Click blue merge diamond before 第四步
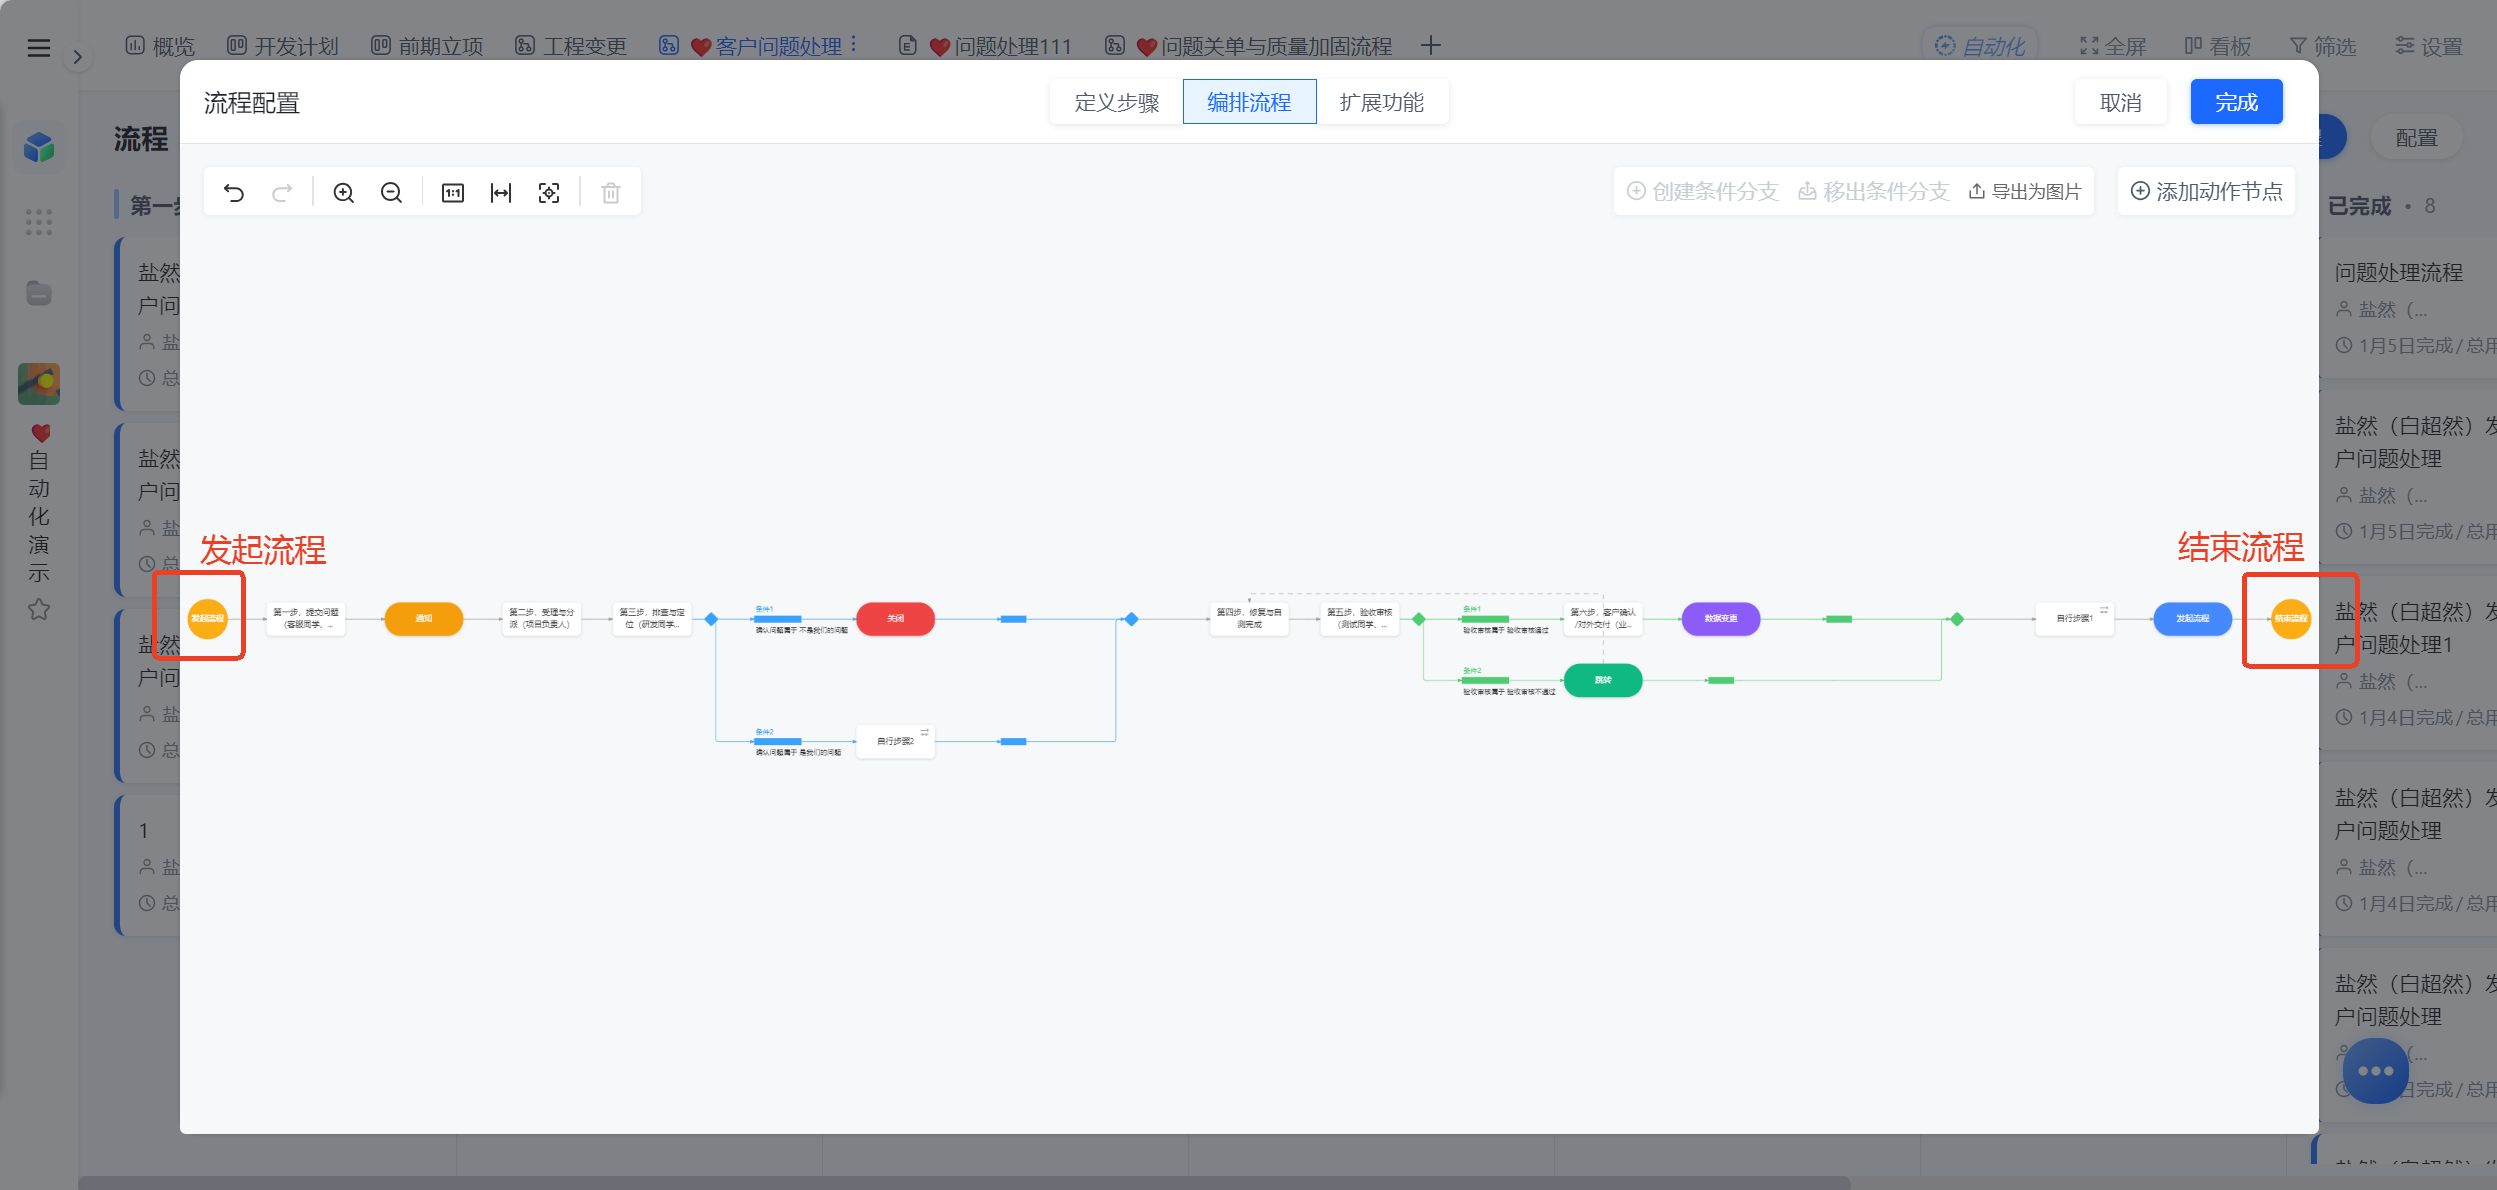The height and width of the screenshot is (1190, 2497). click(x=1131, y=619)
